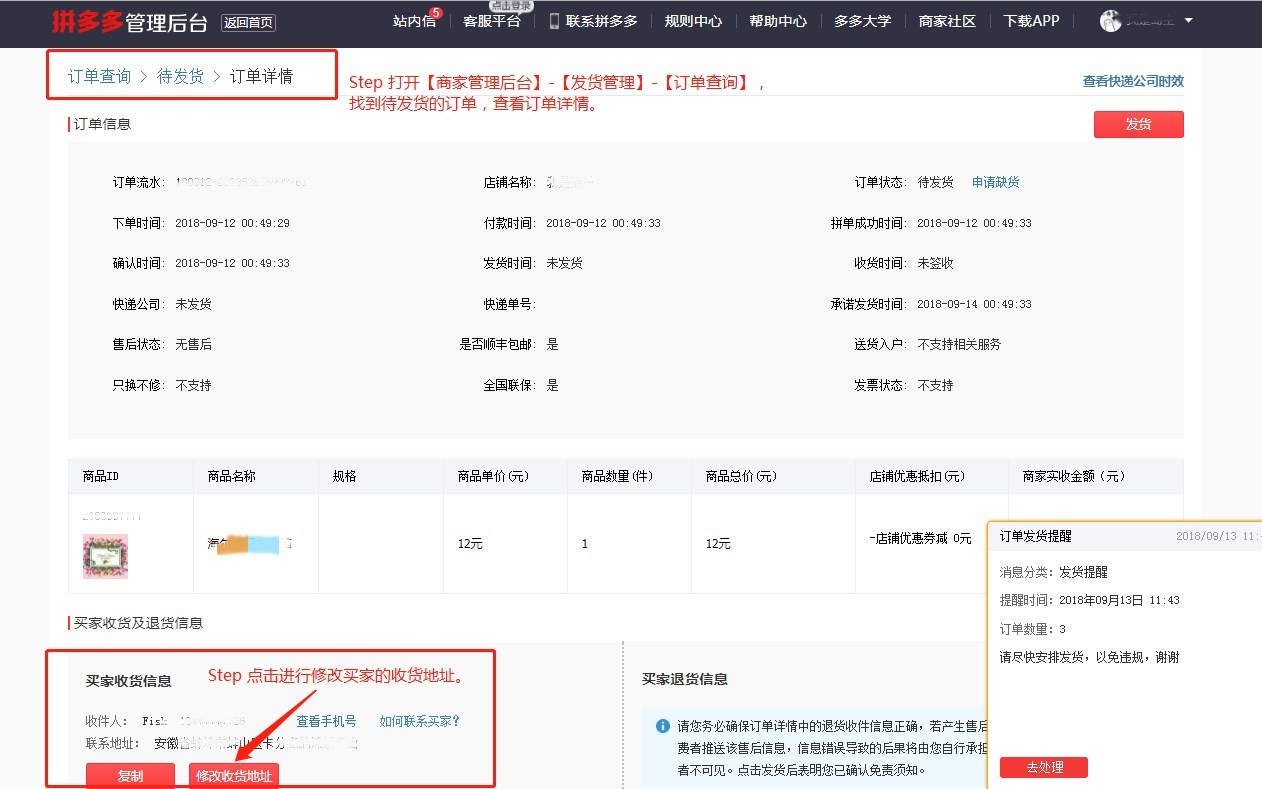The image size is (1262, 789).
Task: Click the 店铺优惠抵扣(元) column header
Action: [917, 477]
